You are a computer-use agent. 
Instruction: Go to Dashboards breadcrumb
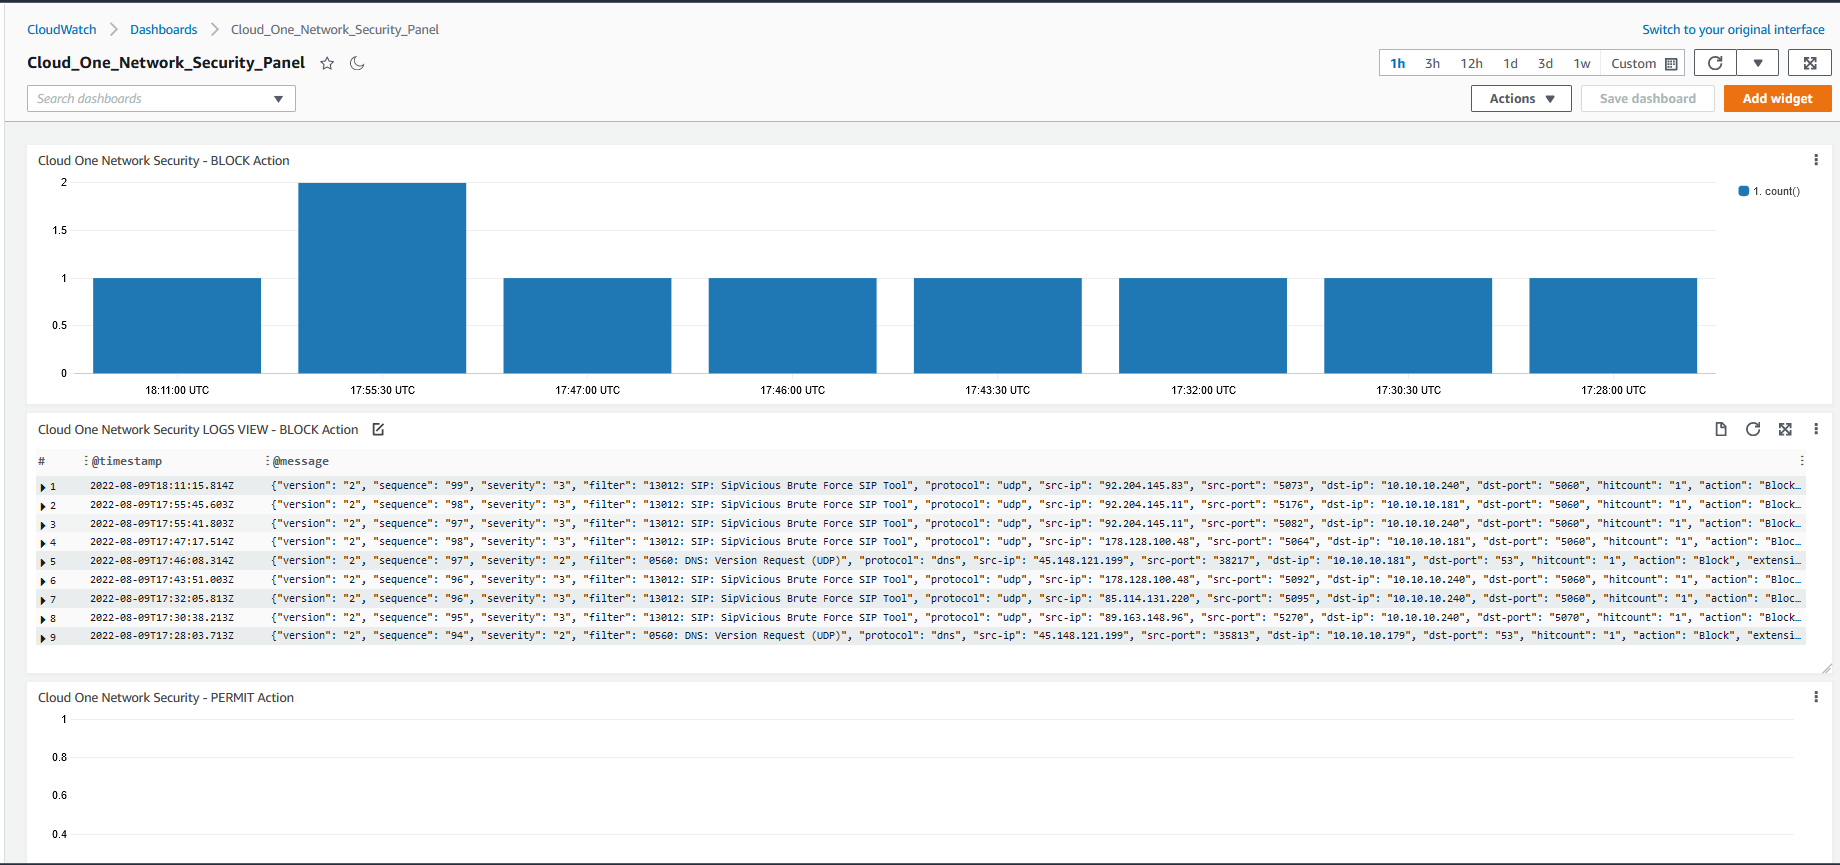point(163,29)
